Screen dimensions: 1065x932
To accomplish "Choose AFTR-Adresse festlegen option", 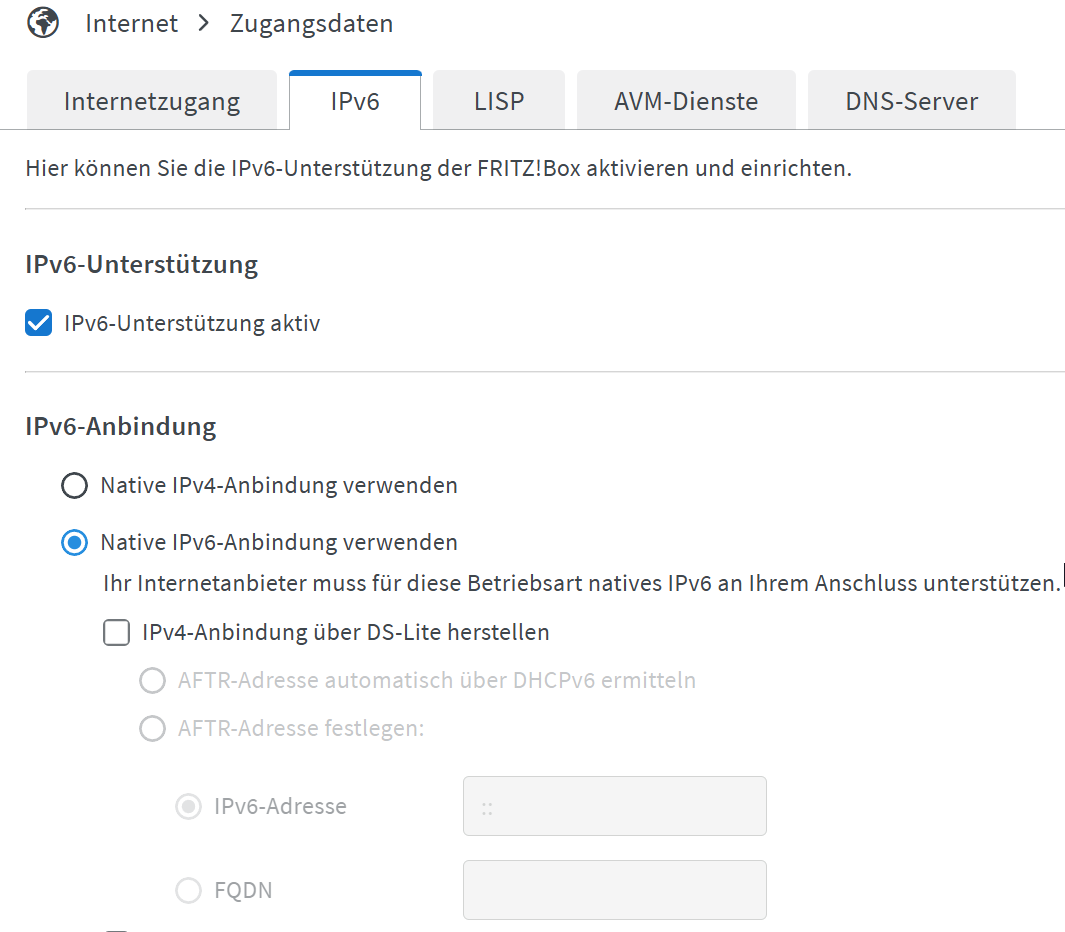I will click(x=152, y=728).
